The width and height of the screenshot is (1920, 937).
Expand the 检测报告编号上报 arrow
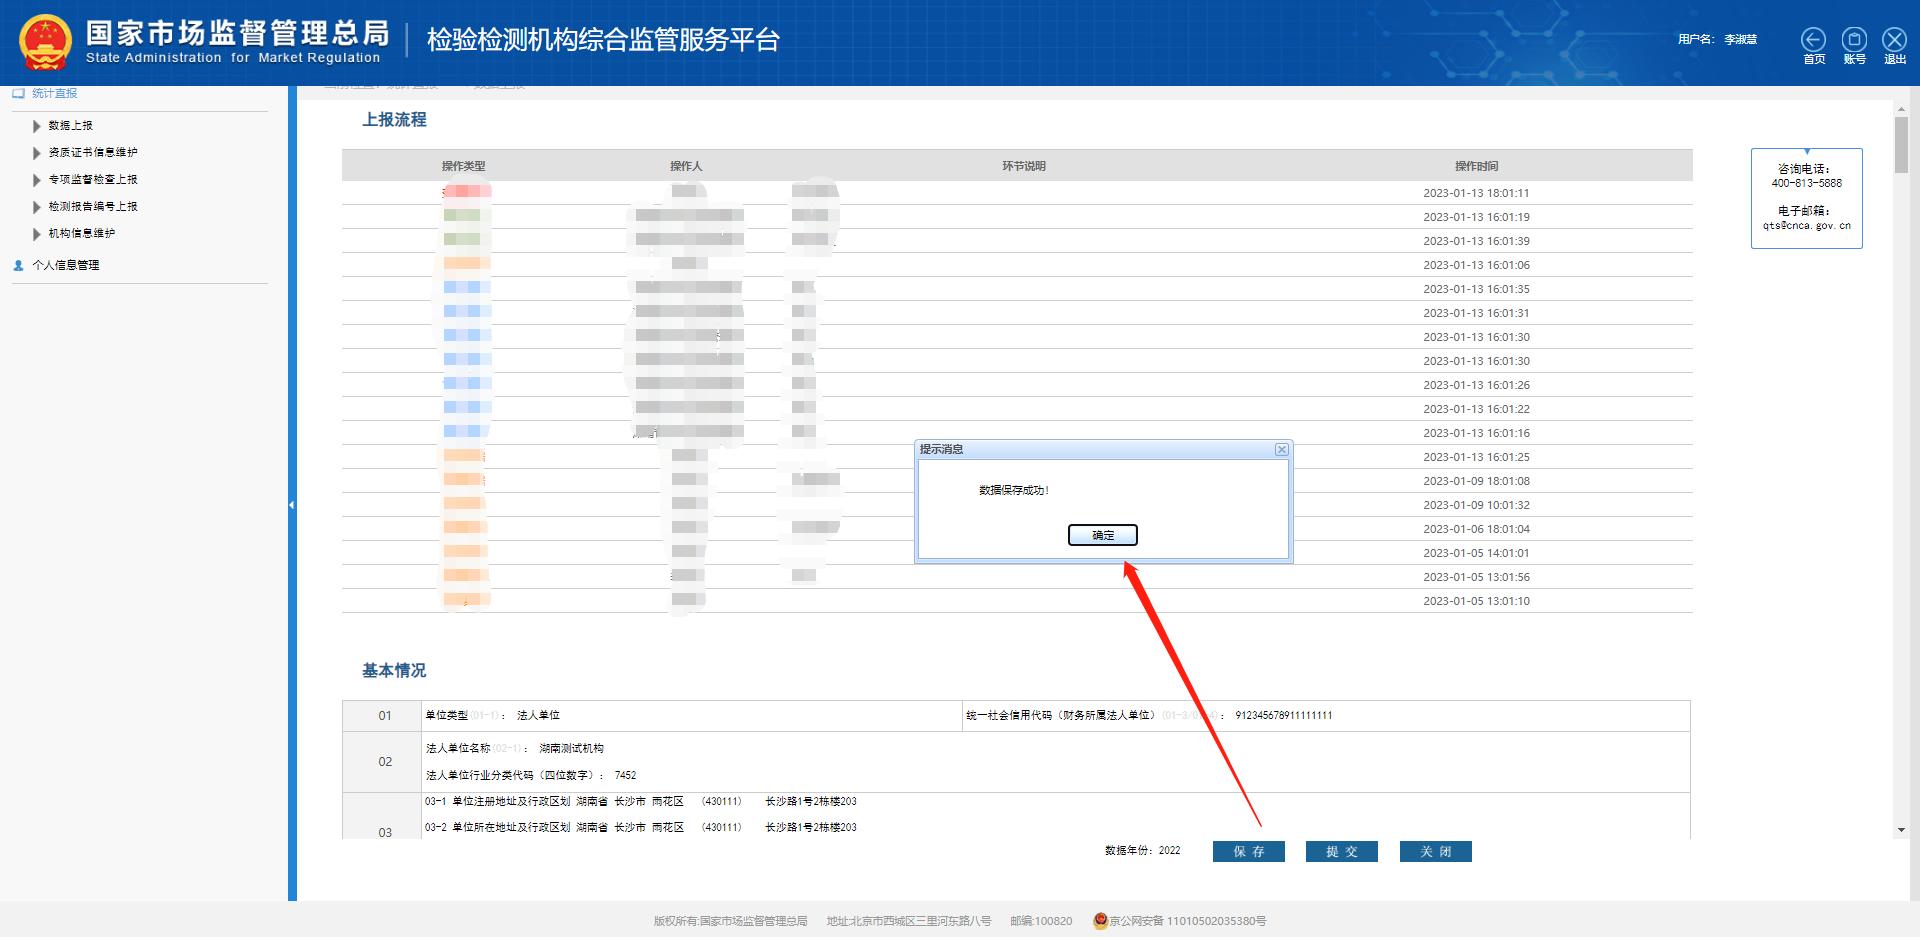pos(37,207)
